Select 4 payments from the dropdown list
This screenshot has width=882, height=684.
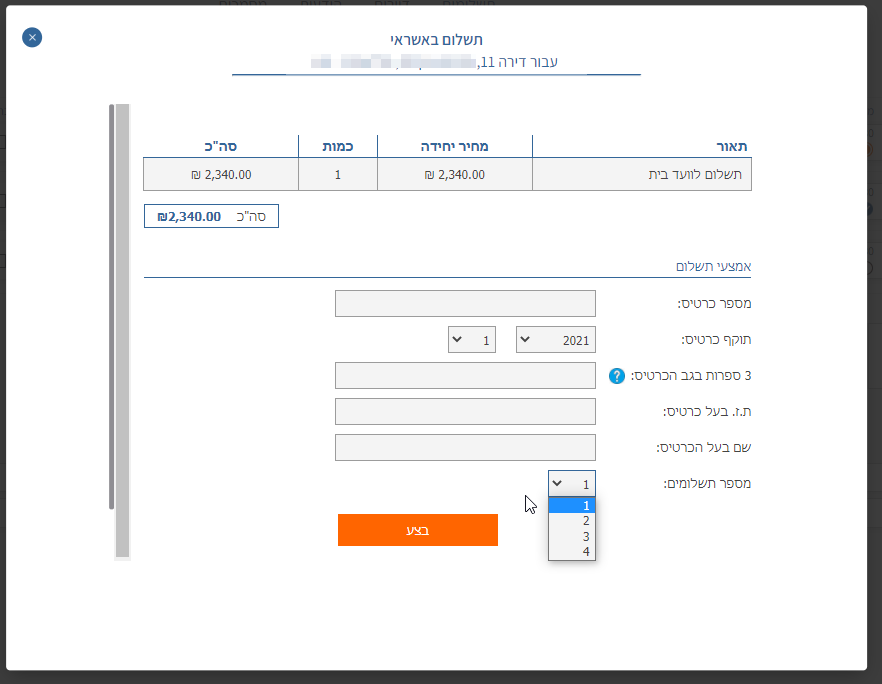point(572,552)
